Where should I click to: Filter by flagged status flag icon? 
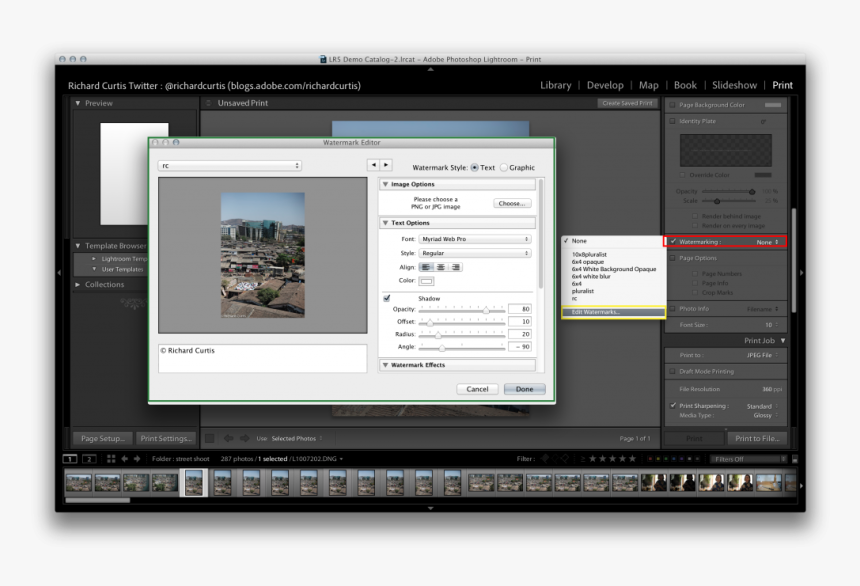[x=545, y=459]
